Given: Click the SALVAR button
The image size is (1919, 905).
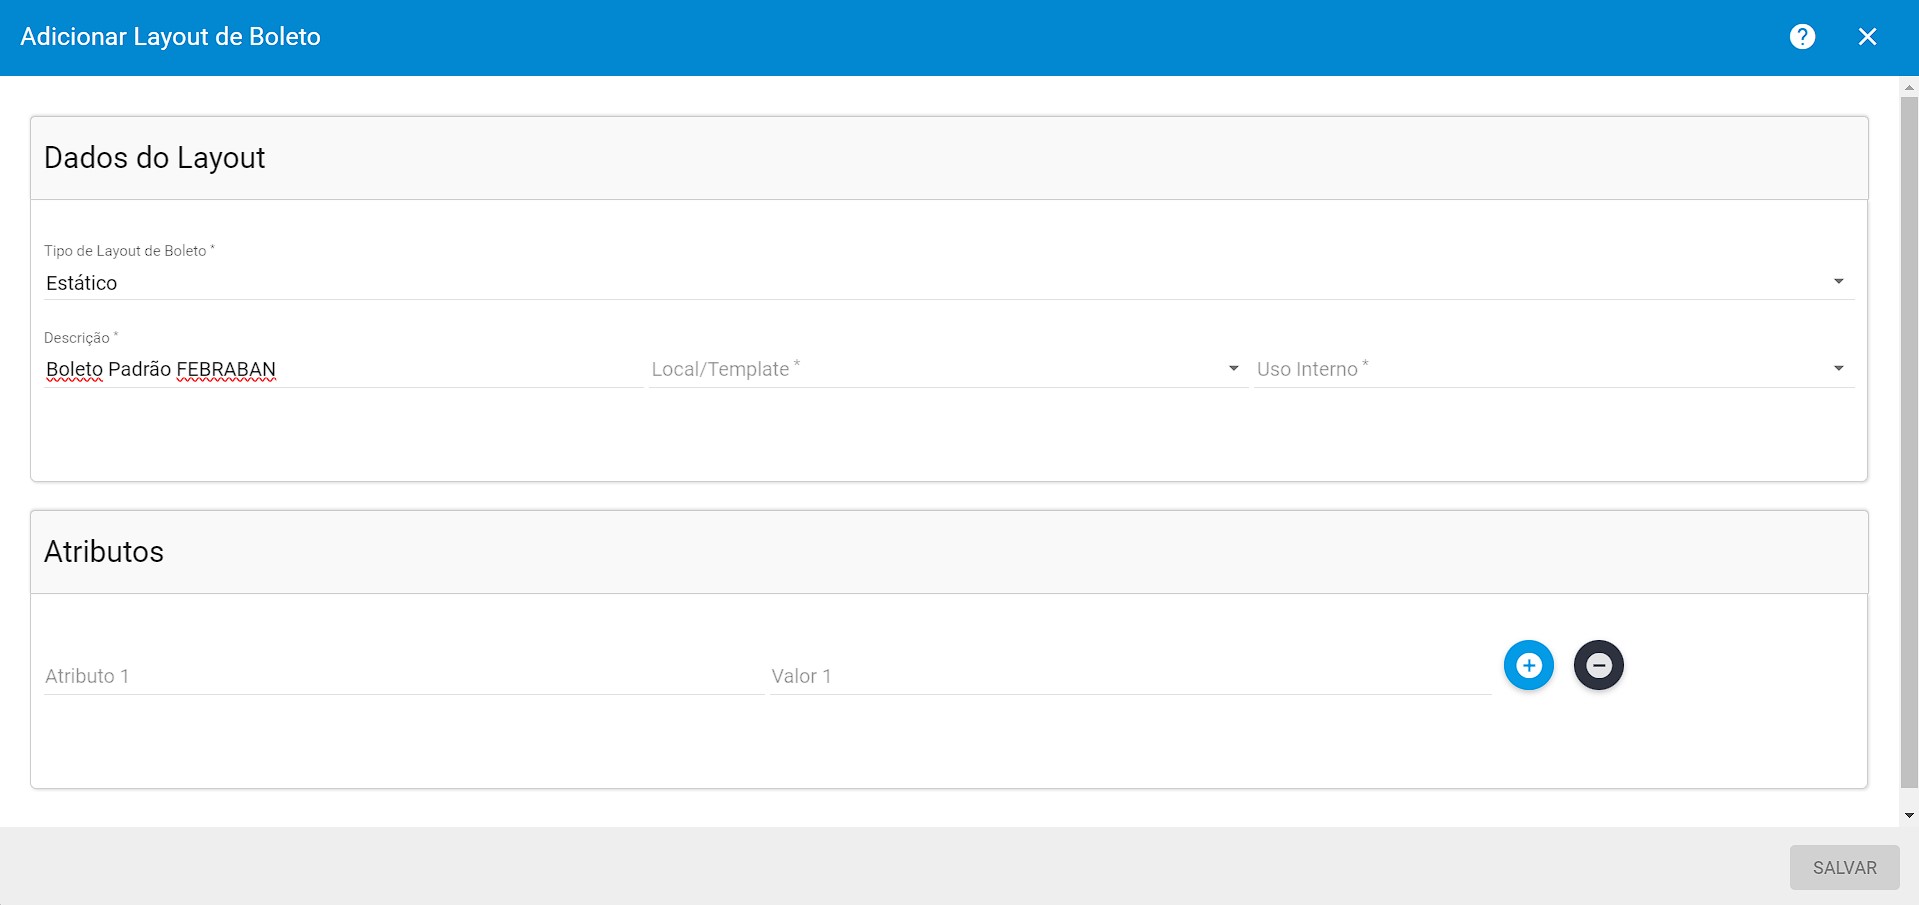Looking at the screenshot, I should click(1844, 868).
